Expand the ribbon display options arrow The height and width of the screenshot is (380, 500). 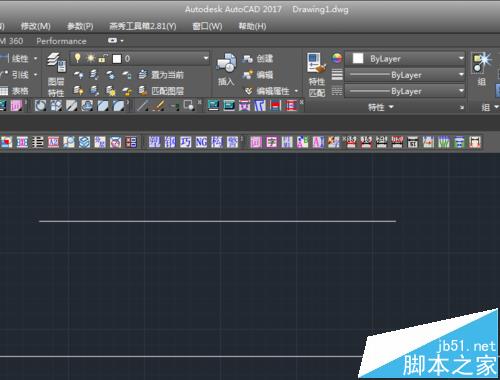(122, 41)
